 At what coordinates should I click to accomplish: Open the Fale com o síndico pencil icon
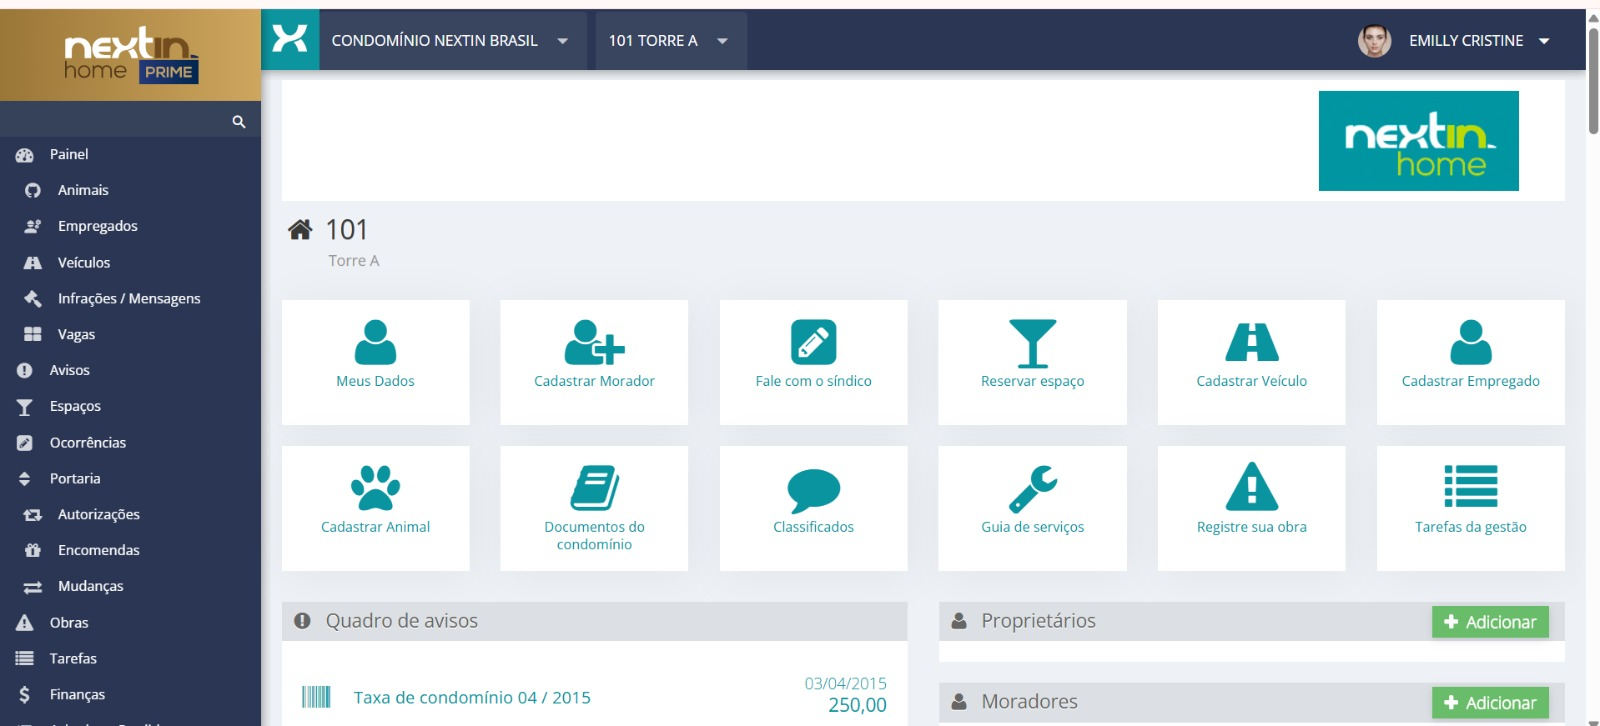point(813,342)
